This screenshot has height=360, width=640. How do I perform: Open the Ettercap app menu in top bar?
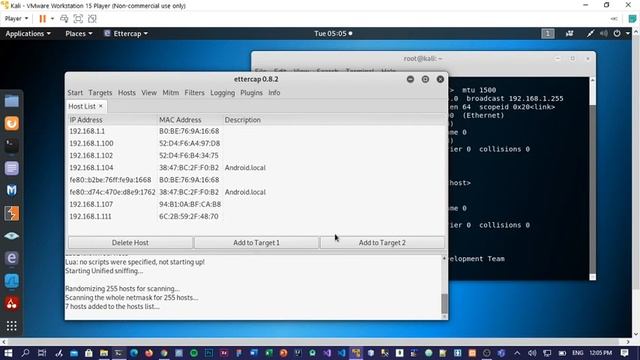(126, 33)
